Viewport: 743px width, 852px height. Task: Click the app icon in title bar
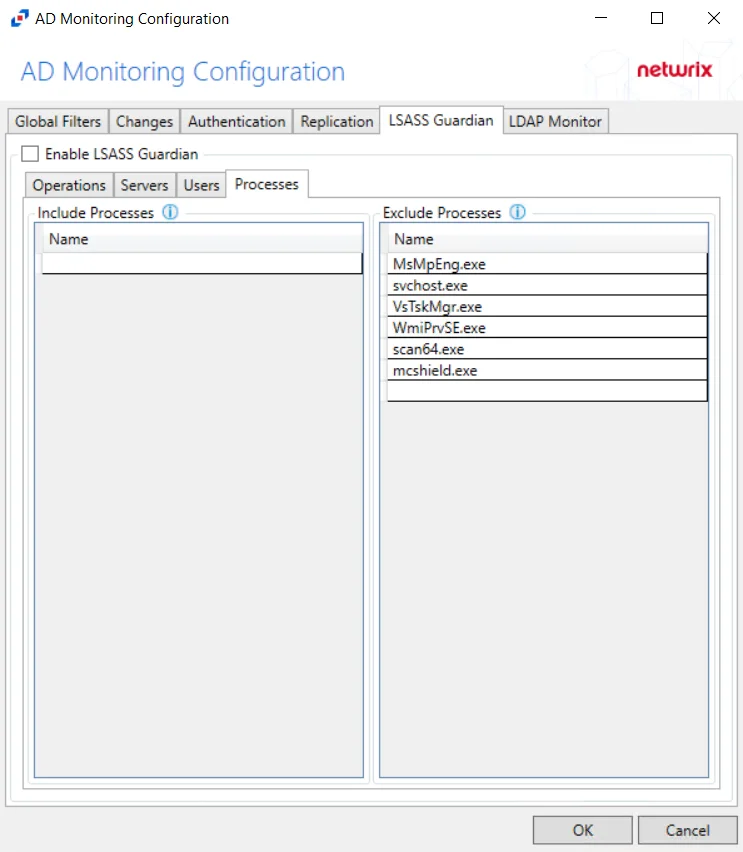[x=20, y=18]
